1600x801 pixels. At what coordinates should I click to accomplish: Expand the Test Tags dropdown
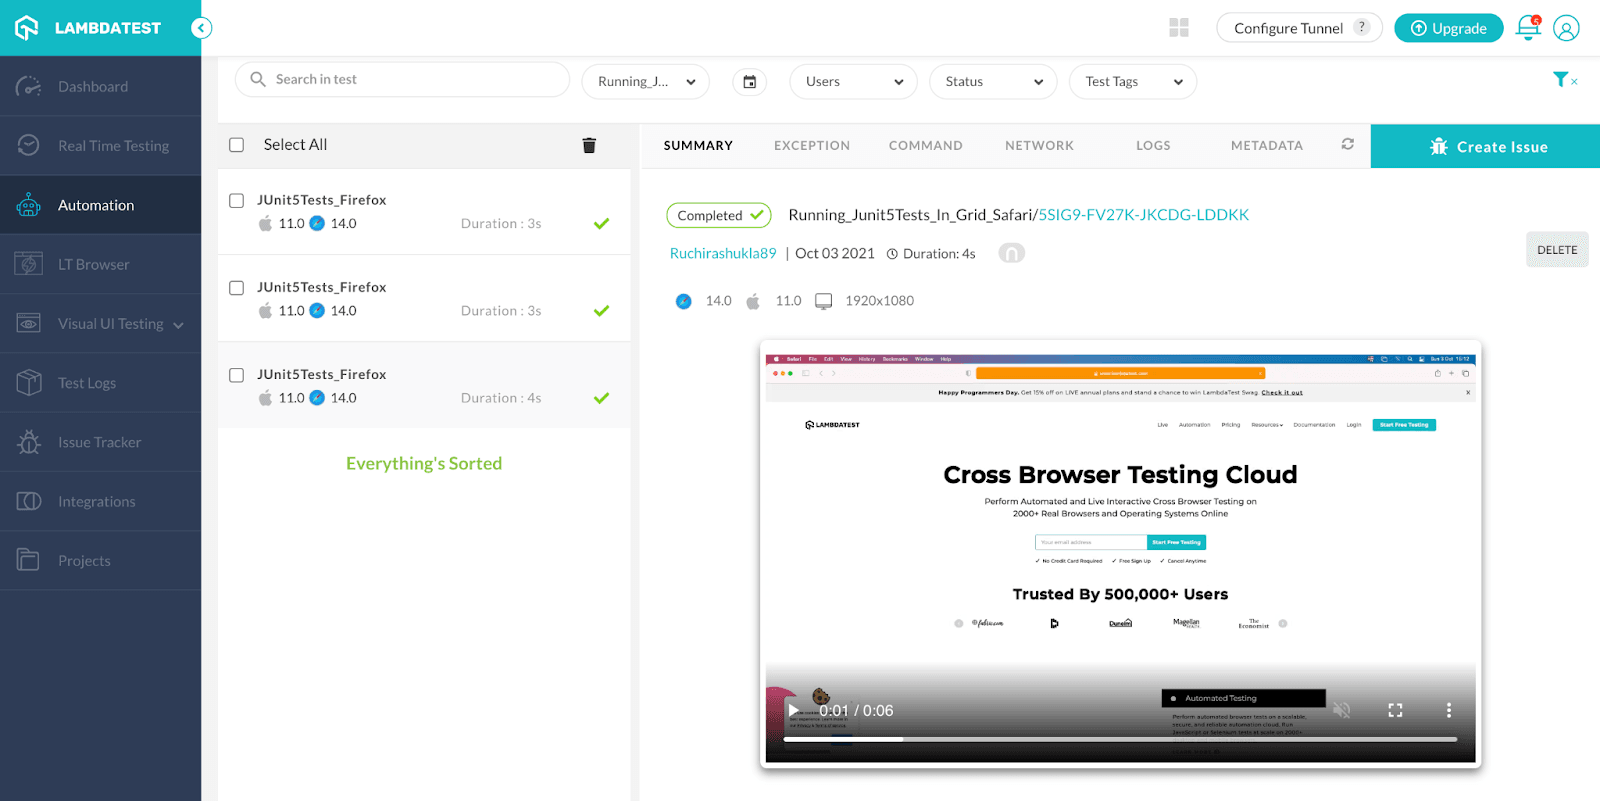click(1133, 82)
